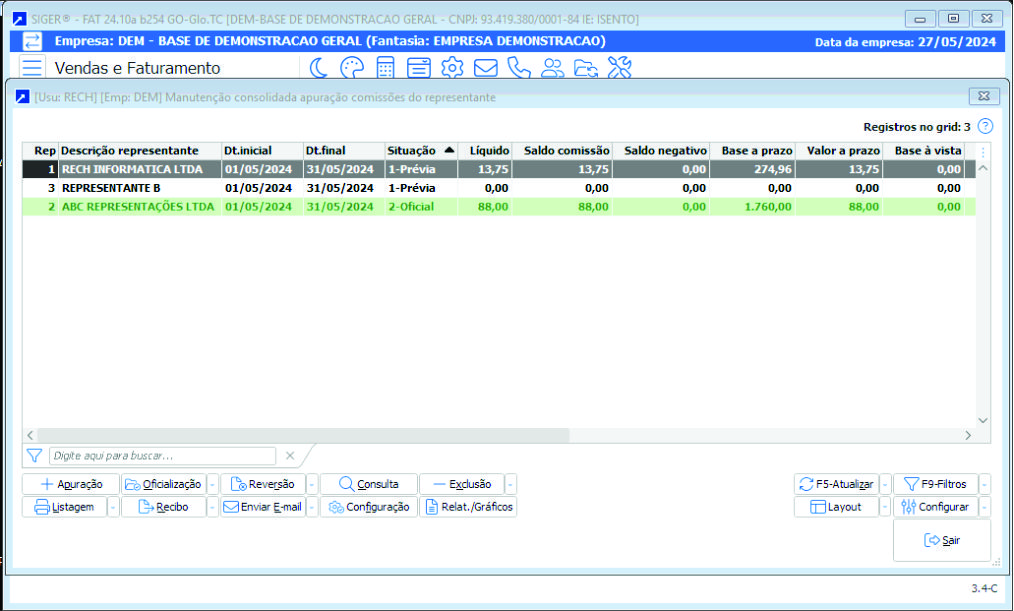Viewport: 1014px width, 611px height.
Task: Open the settings gear toolbar icon
Action: click(x=452, y=67)
